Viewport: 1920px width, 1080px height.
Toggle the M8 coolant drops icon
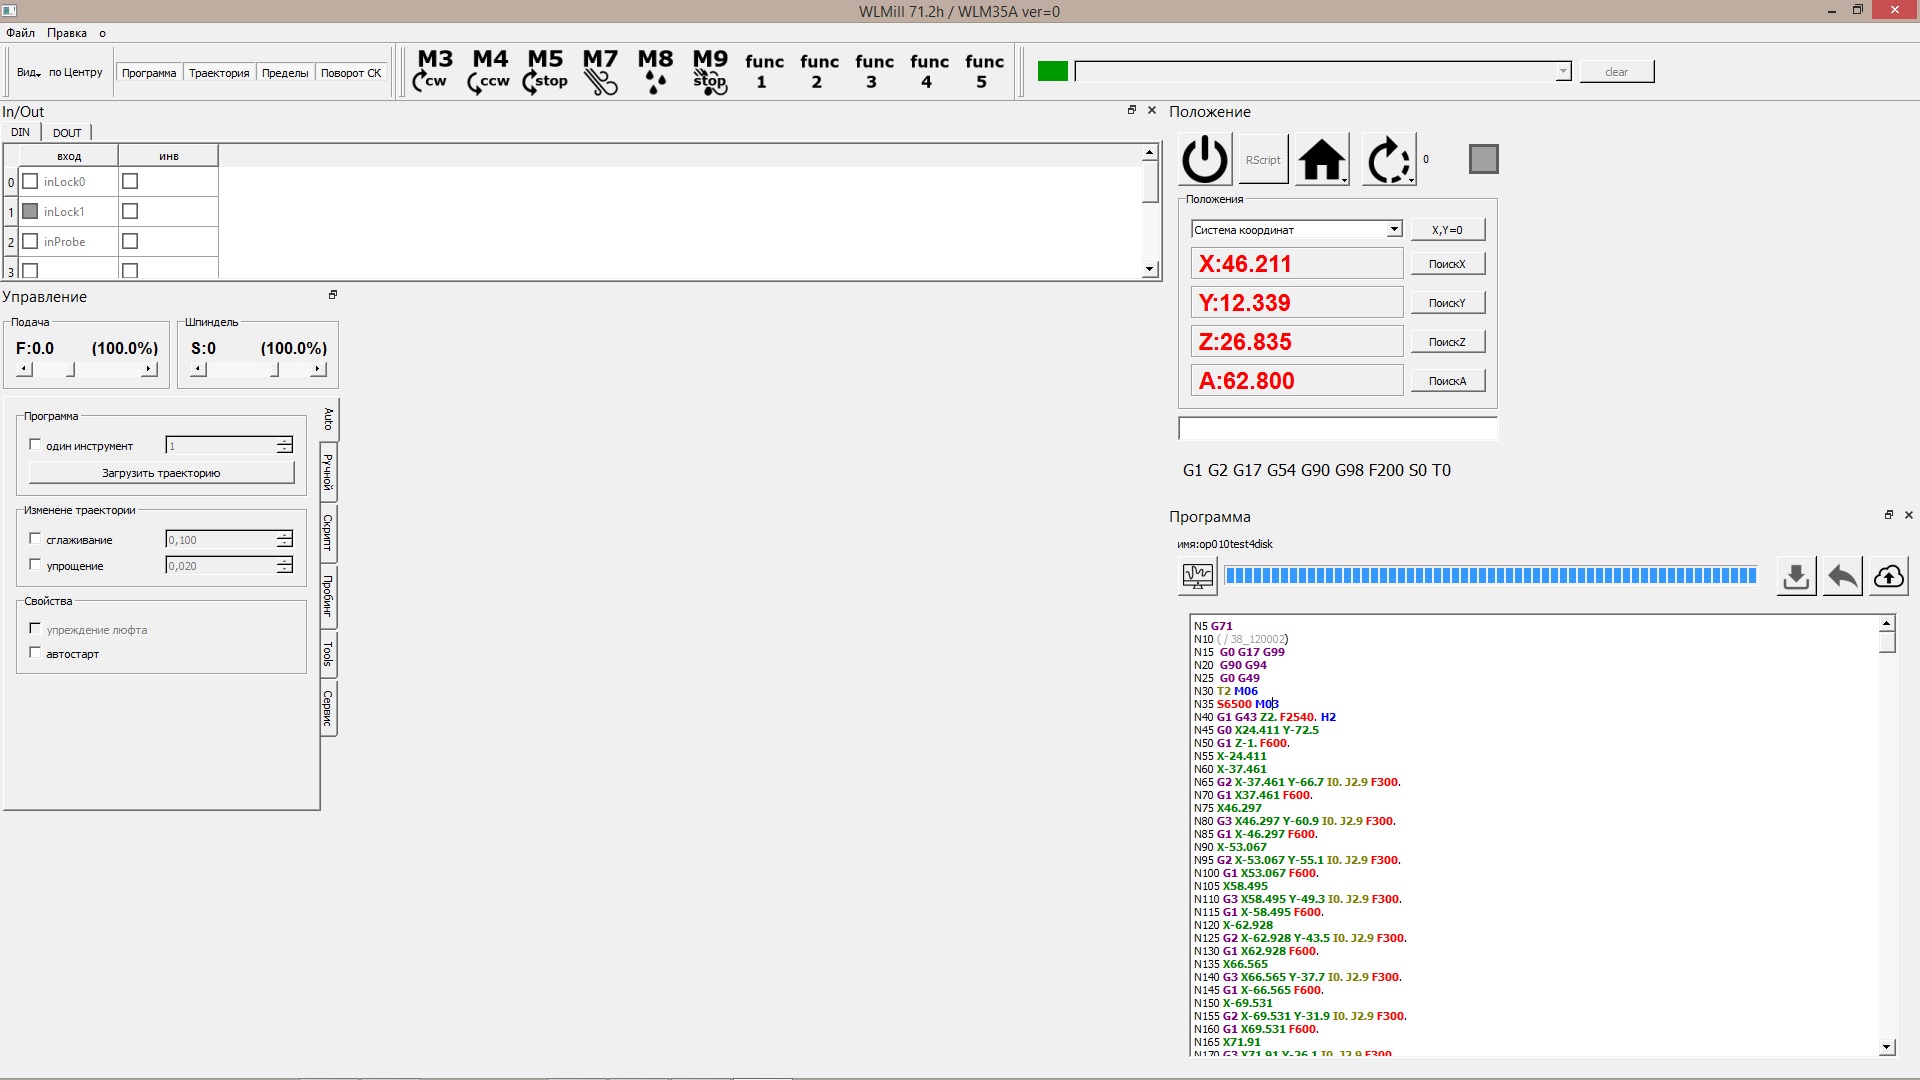click(x=655, y=71)
